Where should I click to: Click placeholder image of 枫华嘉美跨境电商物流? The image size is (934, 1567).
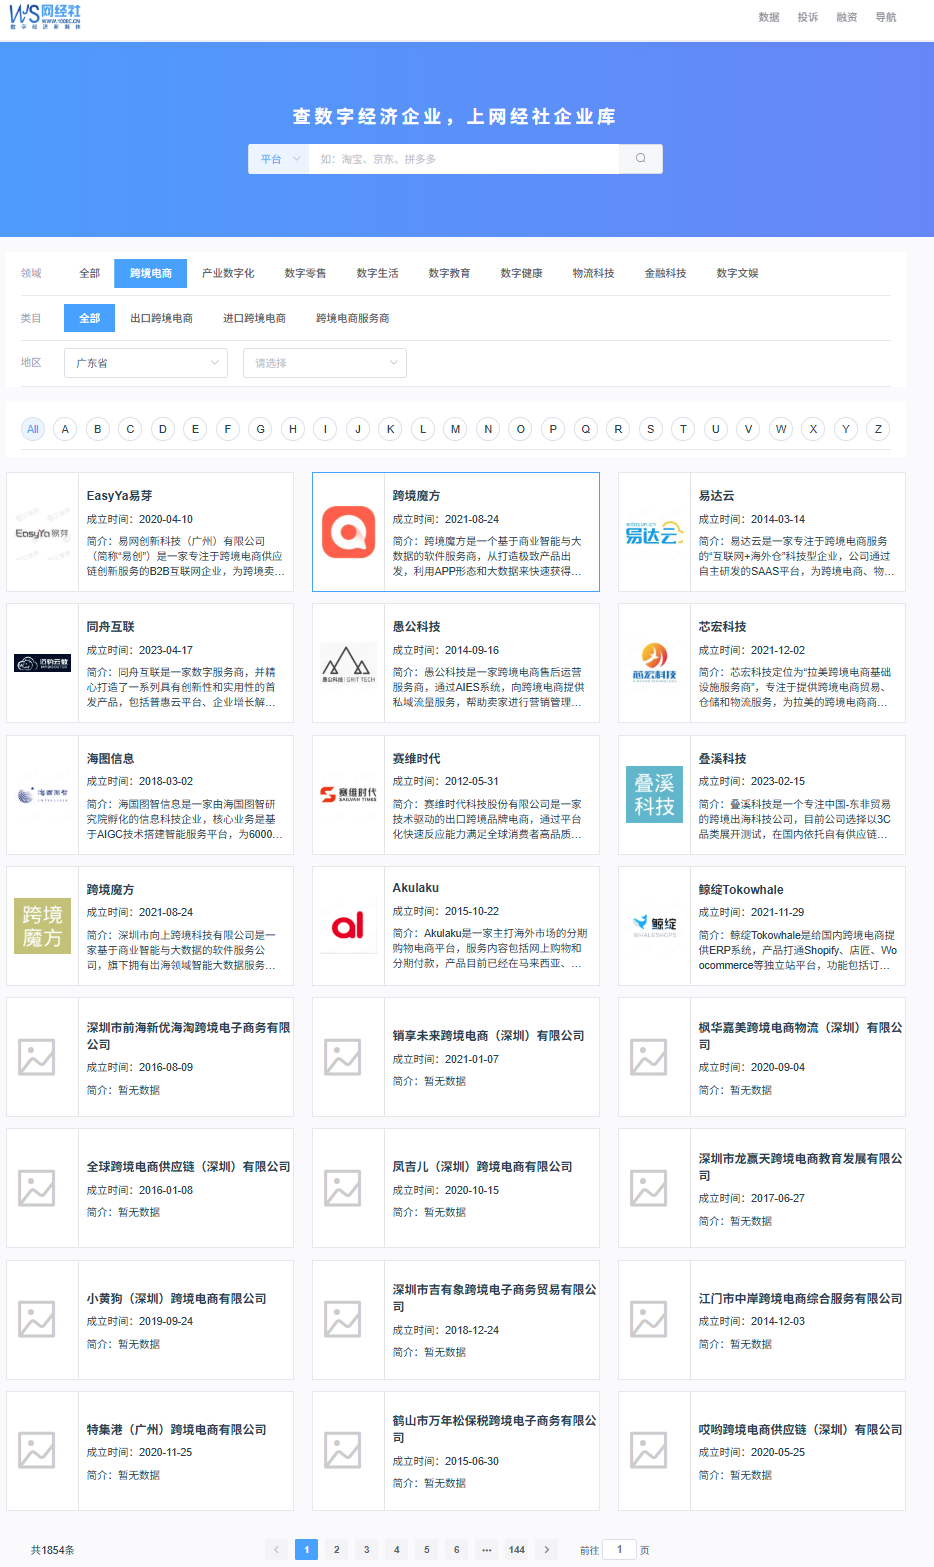[x=649, y=1057]
